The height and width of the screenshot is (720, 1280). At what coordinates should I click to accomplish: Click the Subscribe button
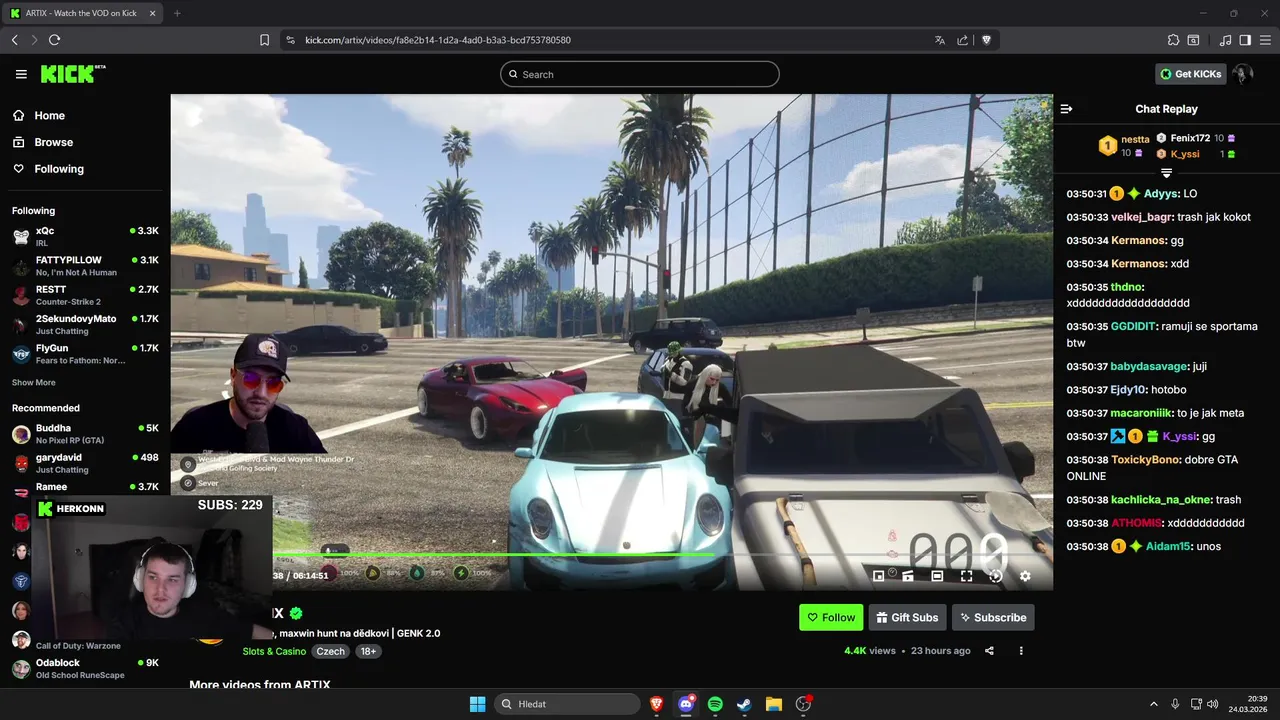pyautogui.click(x=993, y=617)
